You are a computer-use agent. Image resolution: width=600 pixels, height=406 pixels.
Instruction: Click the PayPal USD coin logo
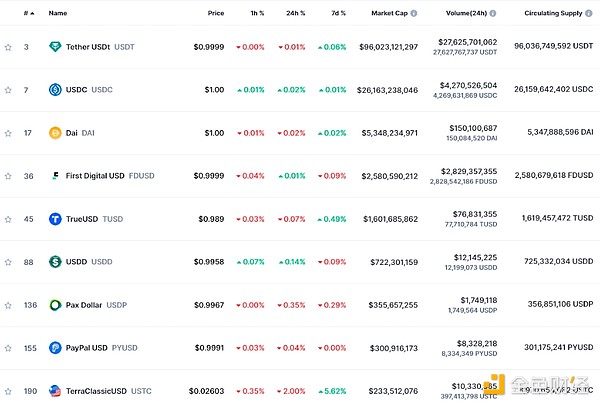[x=55, y=347]
